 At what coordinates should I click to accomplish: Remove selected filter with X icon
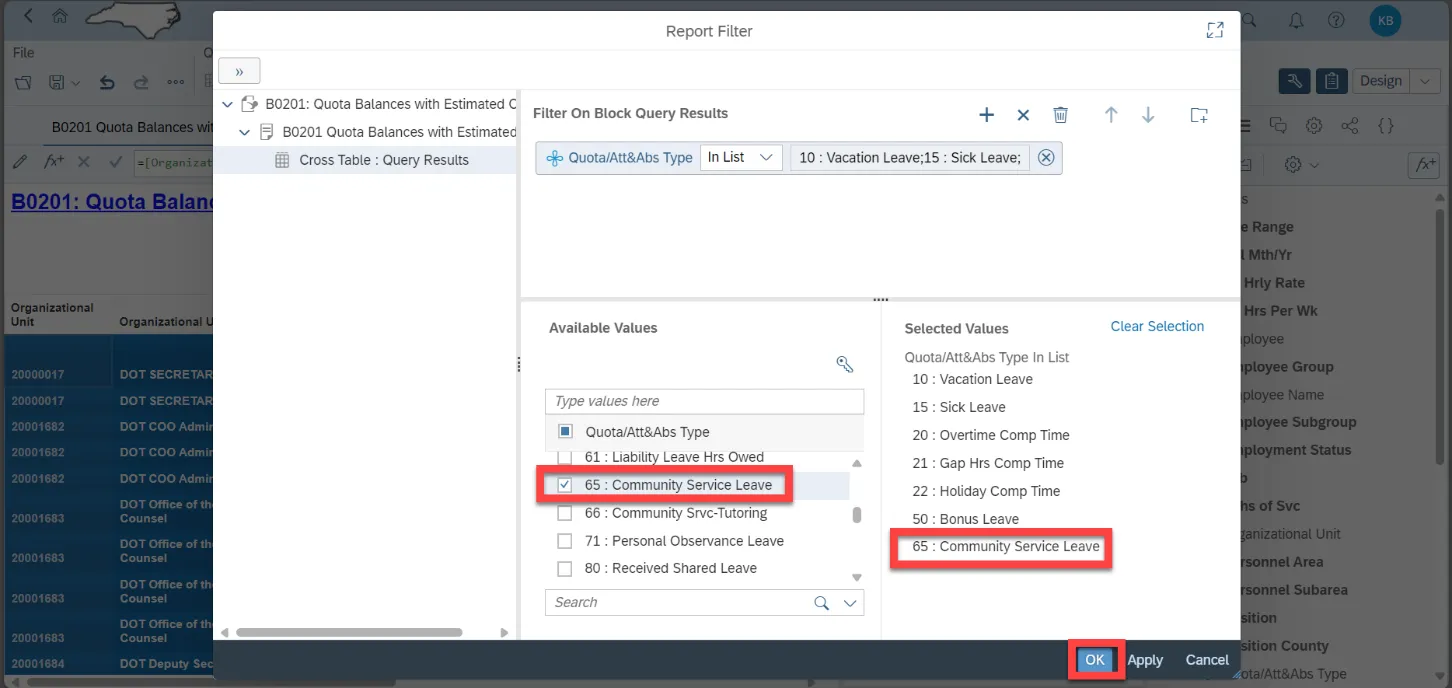click(1023, 115)
